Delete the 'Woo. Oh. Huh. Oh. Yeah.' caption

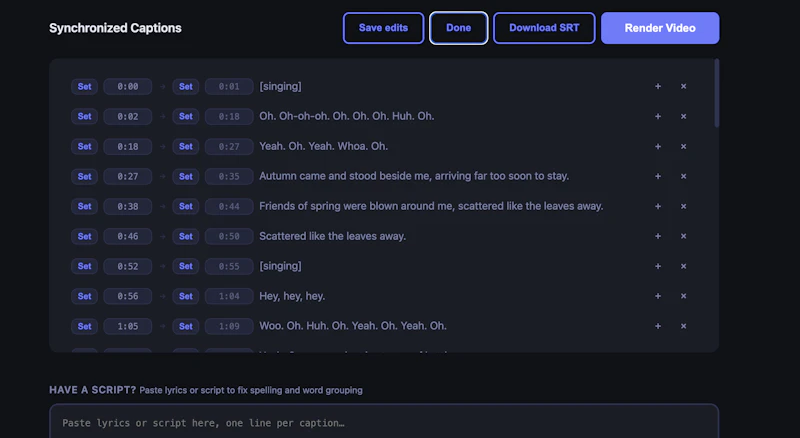click(683, 326)
